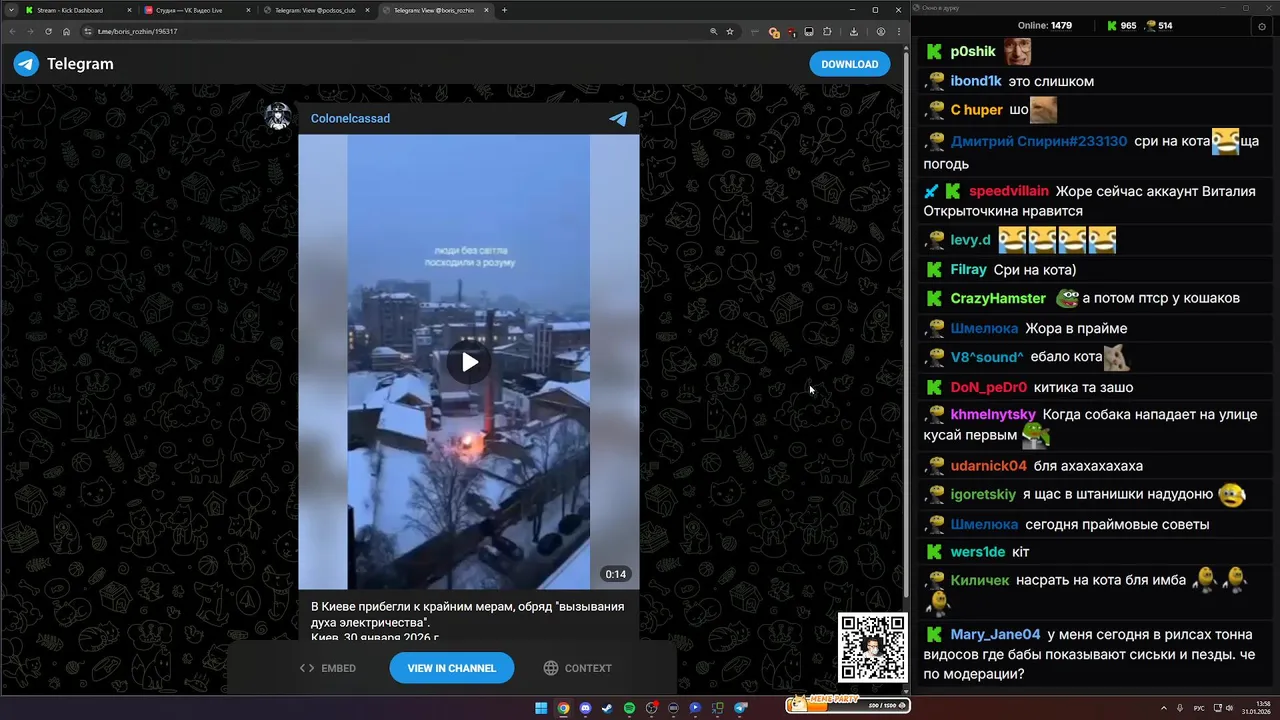Click username DoN_peDr0 in chat
Image resolution: width=1280 pixels, height=720 pixels.
tap(989, 387)
